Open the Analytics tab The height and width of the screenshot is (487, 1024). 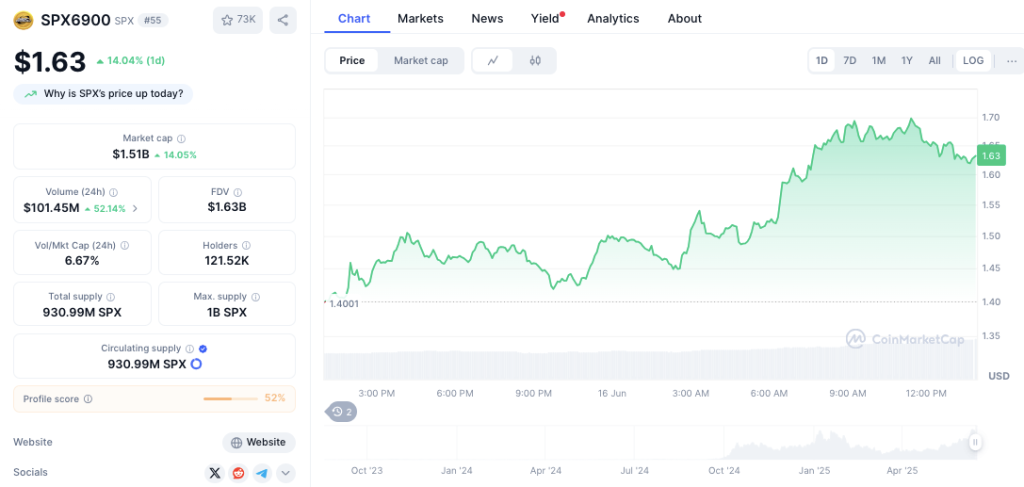(613, 18)
